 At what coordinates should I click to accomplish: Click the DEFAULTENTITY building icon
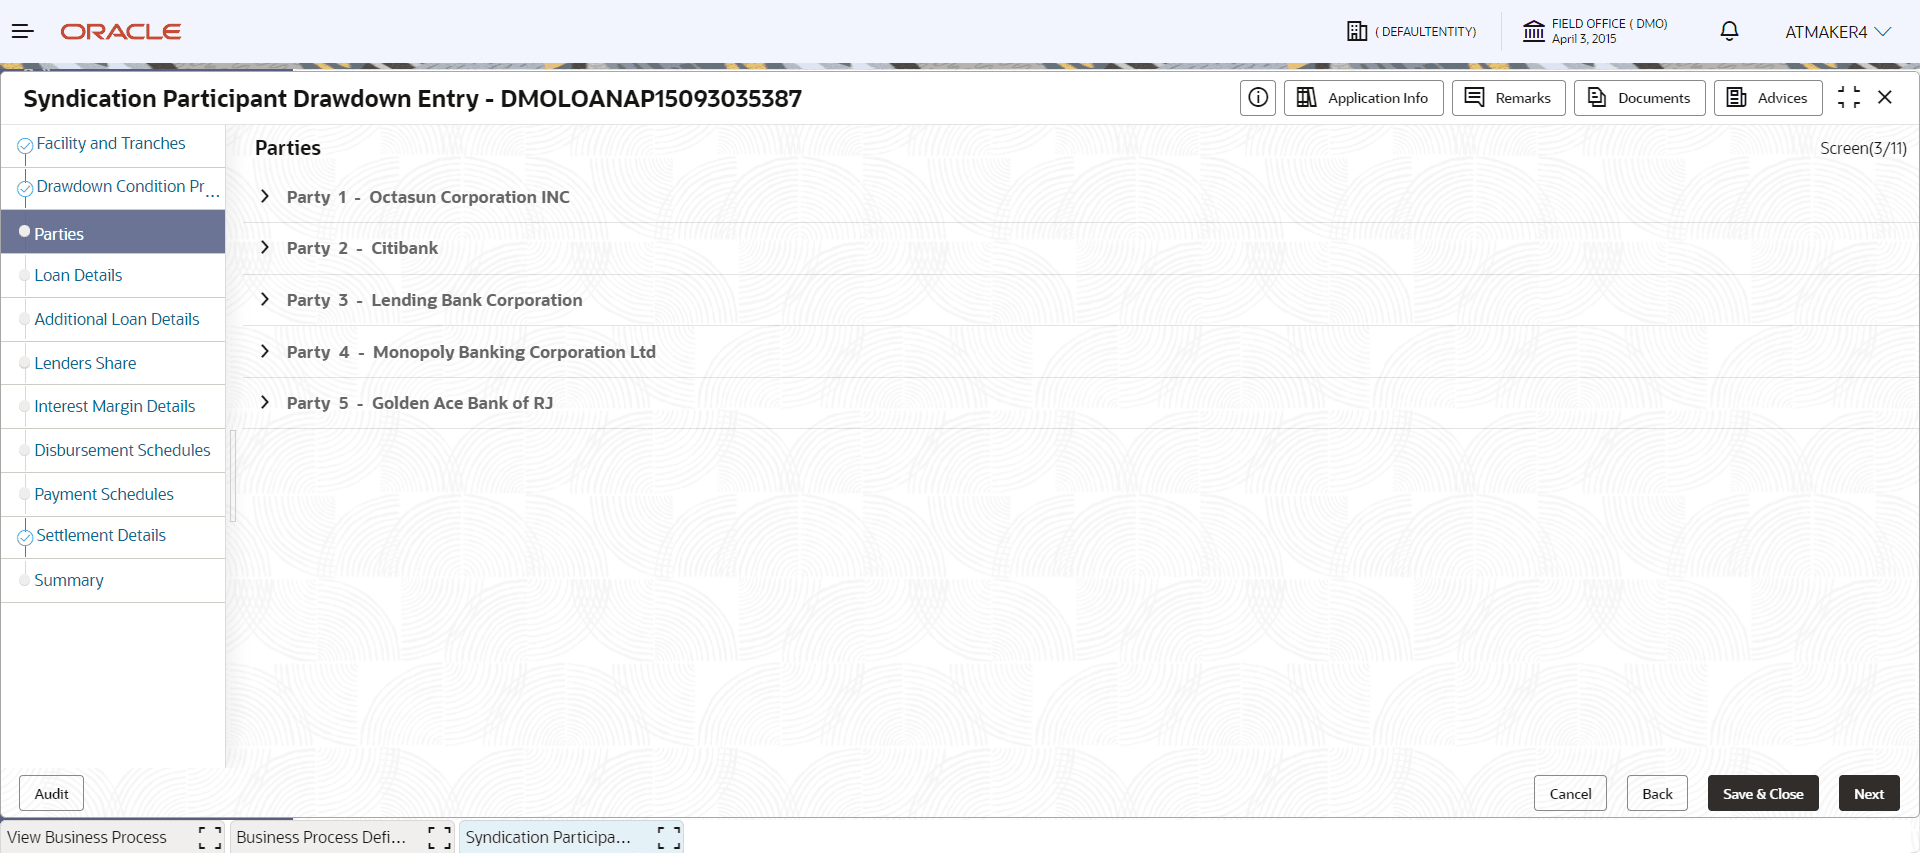click(1356, 31)
